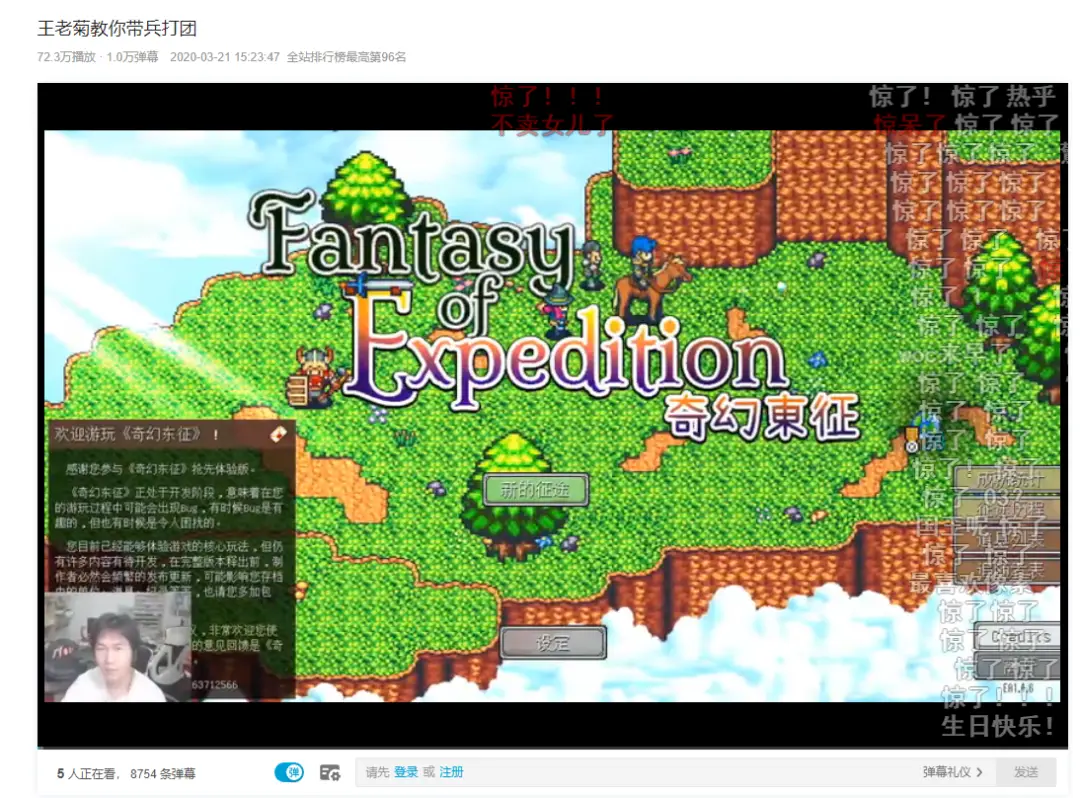Open the 设定 settings game button
The width and height of the screenshot is (1080, 798).
(553, 643)
